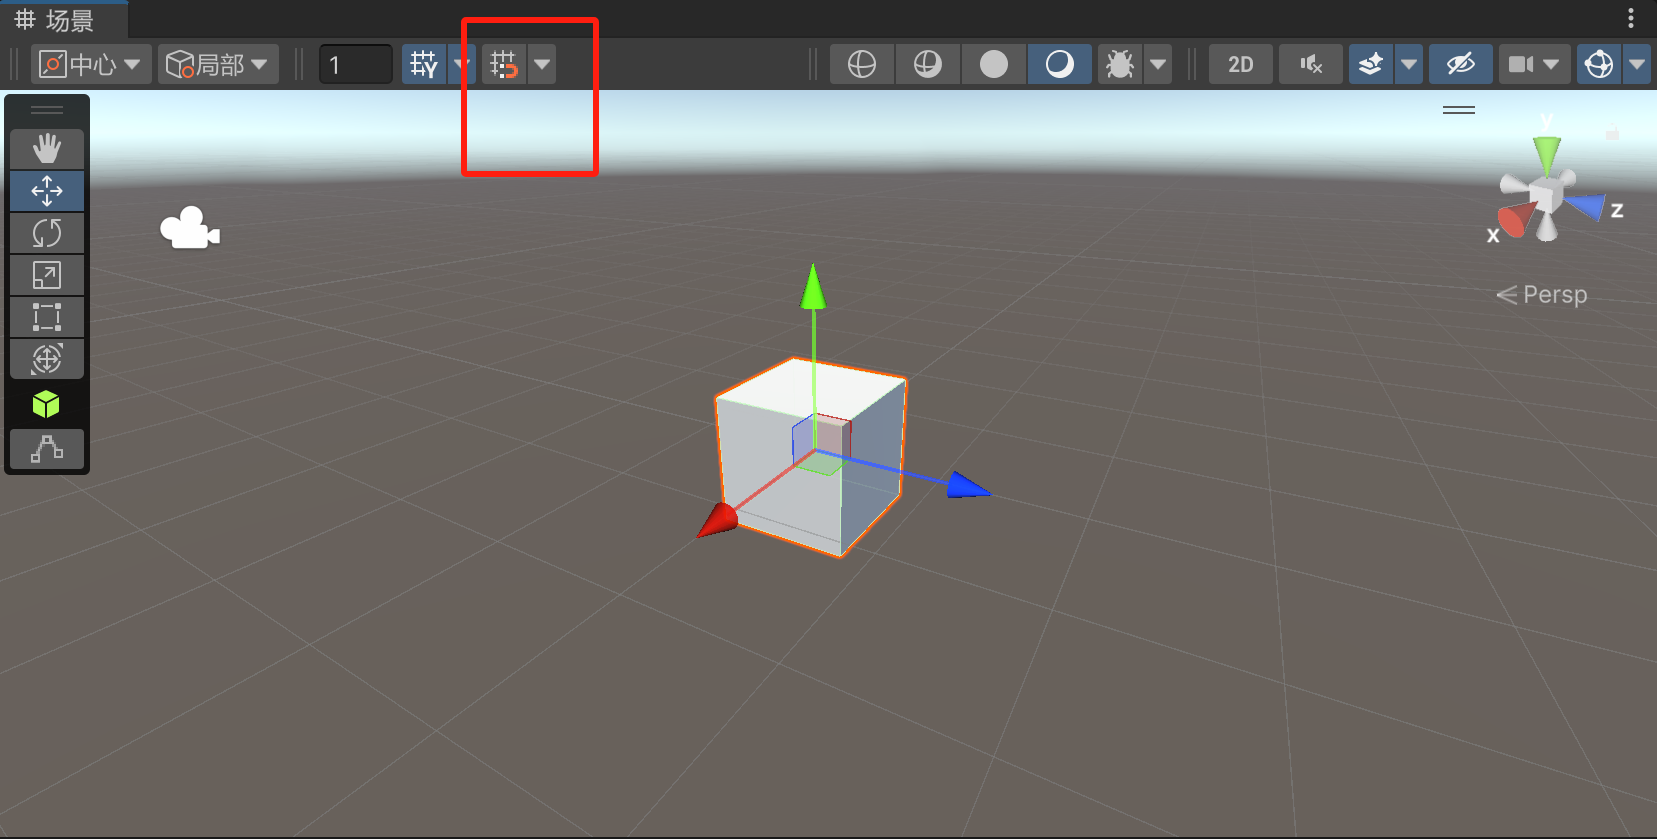Click the blue XY plane handle on gizmo
The image size is (1657, 839).
click(803, 440)
